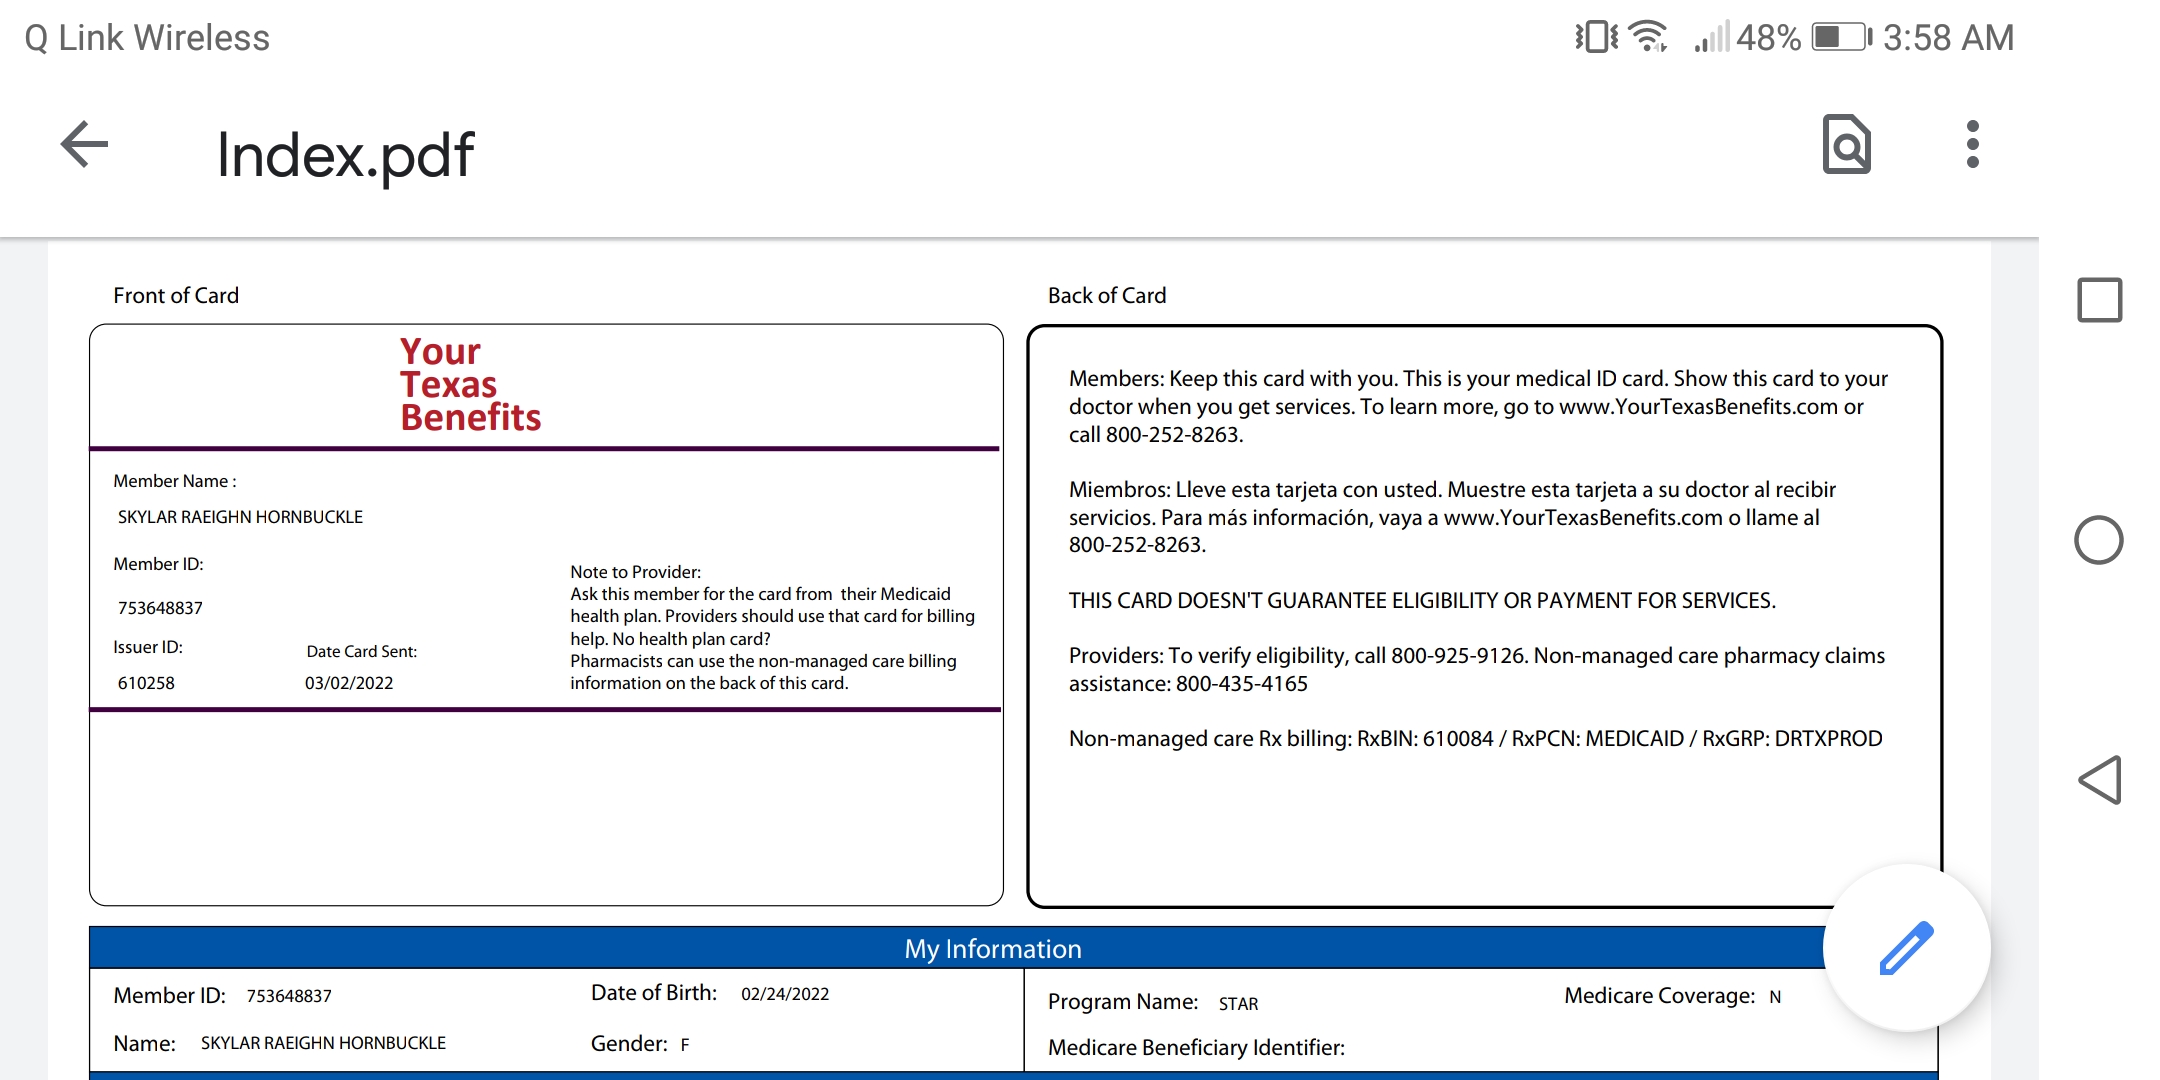Select the 'Front of Card' label
This screenshot has width=2160, height=1080.
coord(176,295)
